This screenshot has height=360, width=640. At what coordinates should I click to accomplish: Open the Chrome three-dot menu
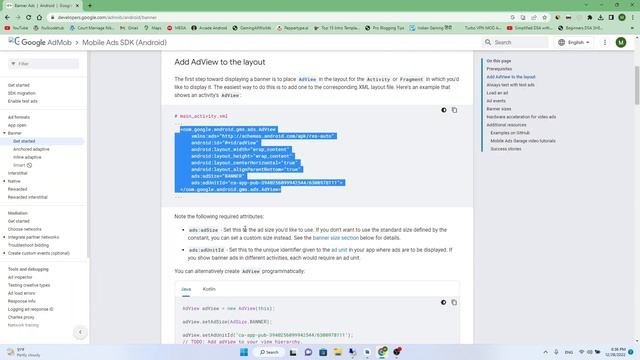click(x=633, y=18)
